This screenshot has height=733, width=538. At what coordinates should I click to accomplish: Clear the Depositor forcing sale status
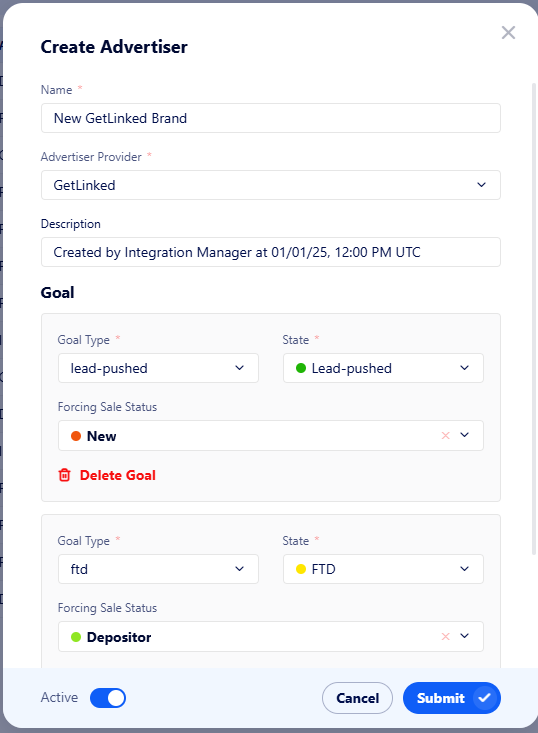click(445, 636)
